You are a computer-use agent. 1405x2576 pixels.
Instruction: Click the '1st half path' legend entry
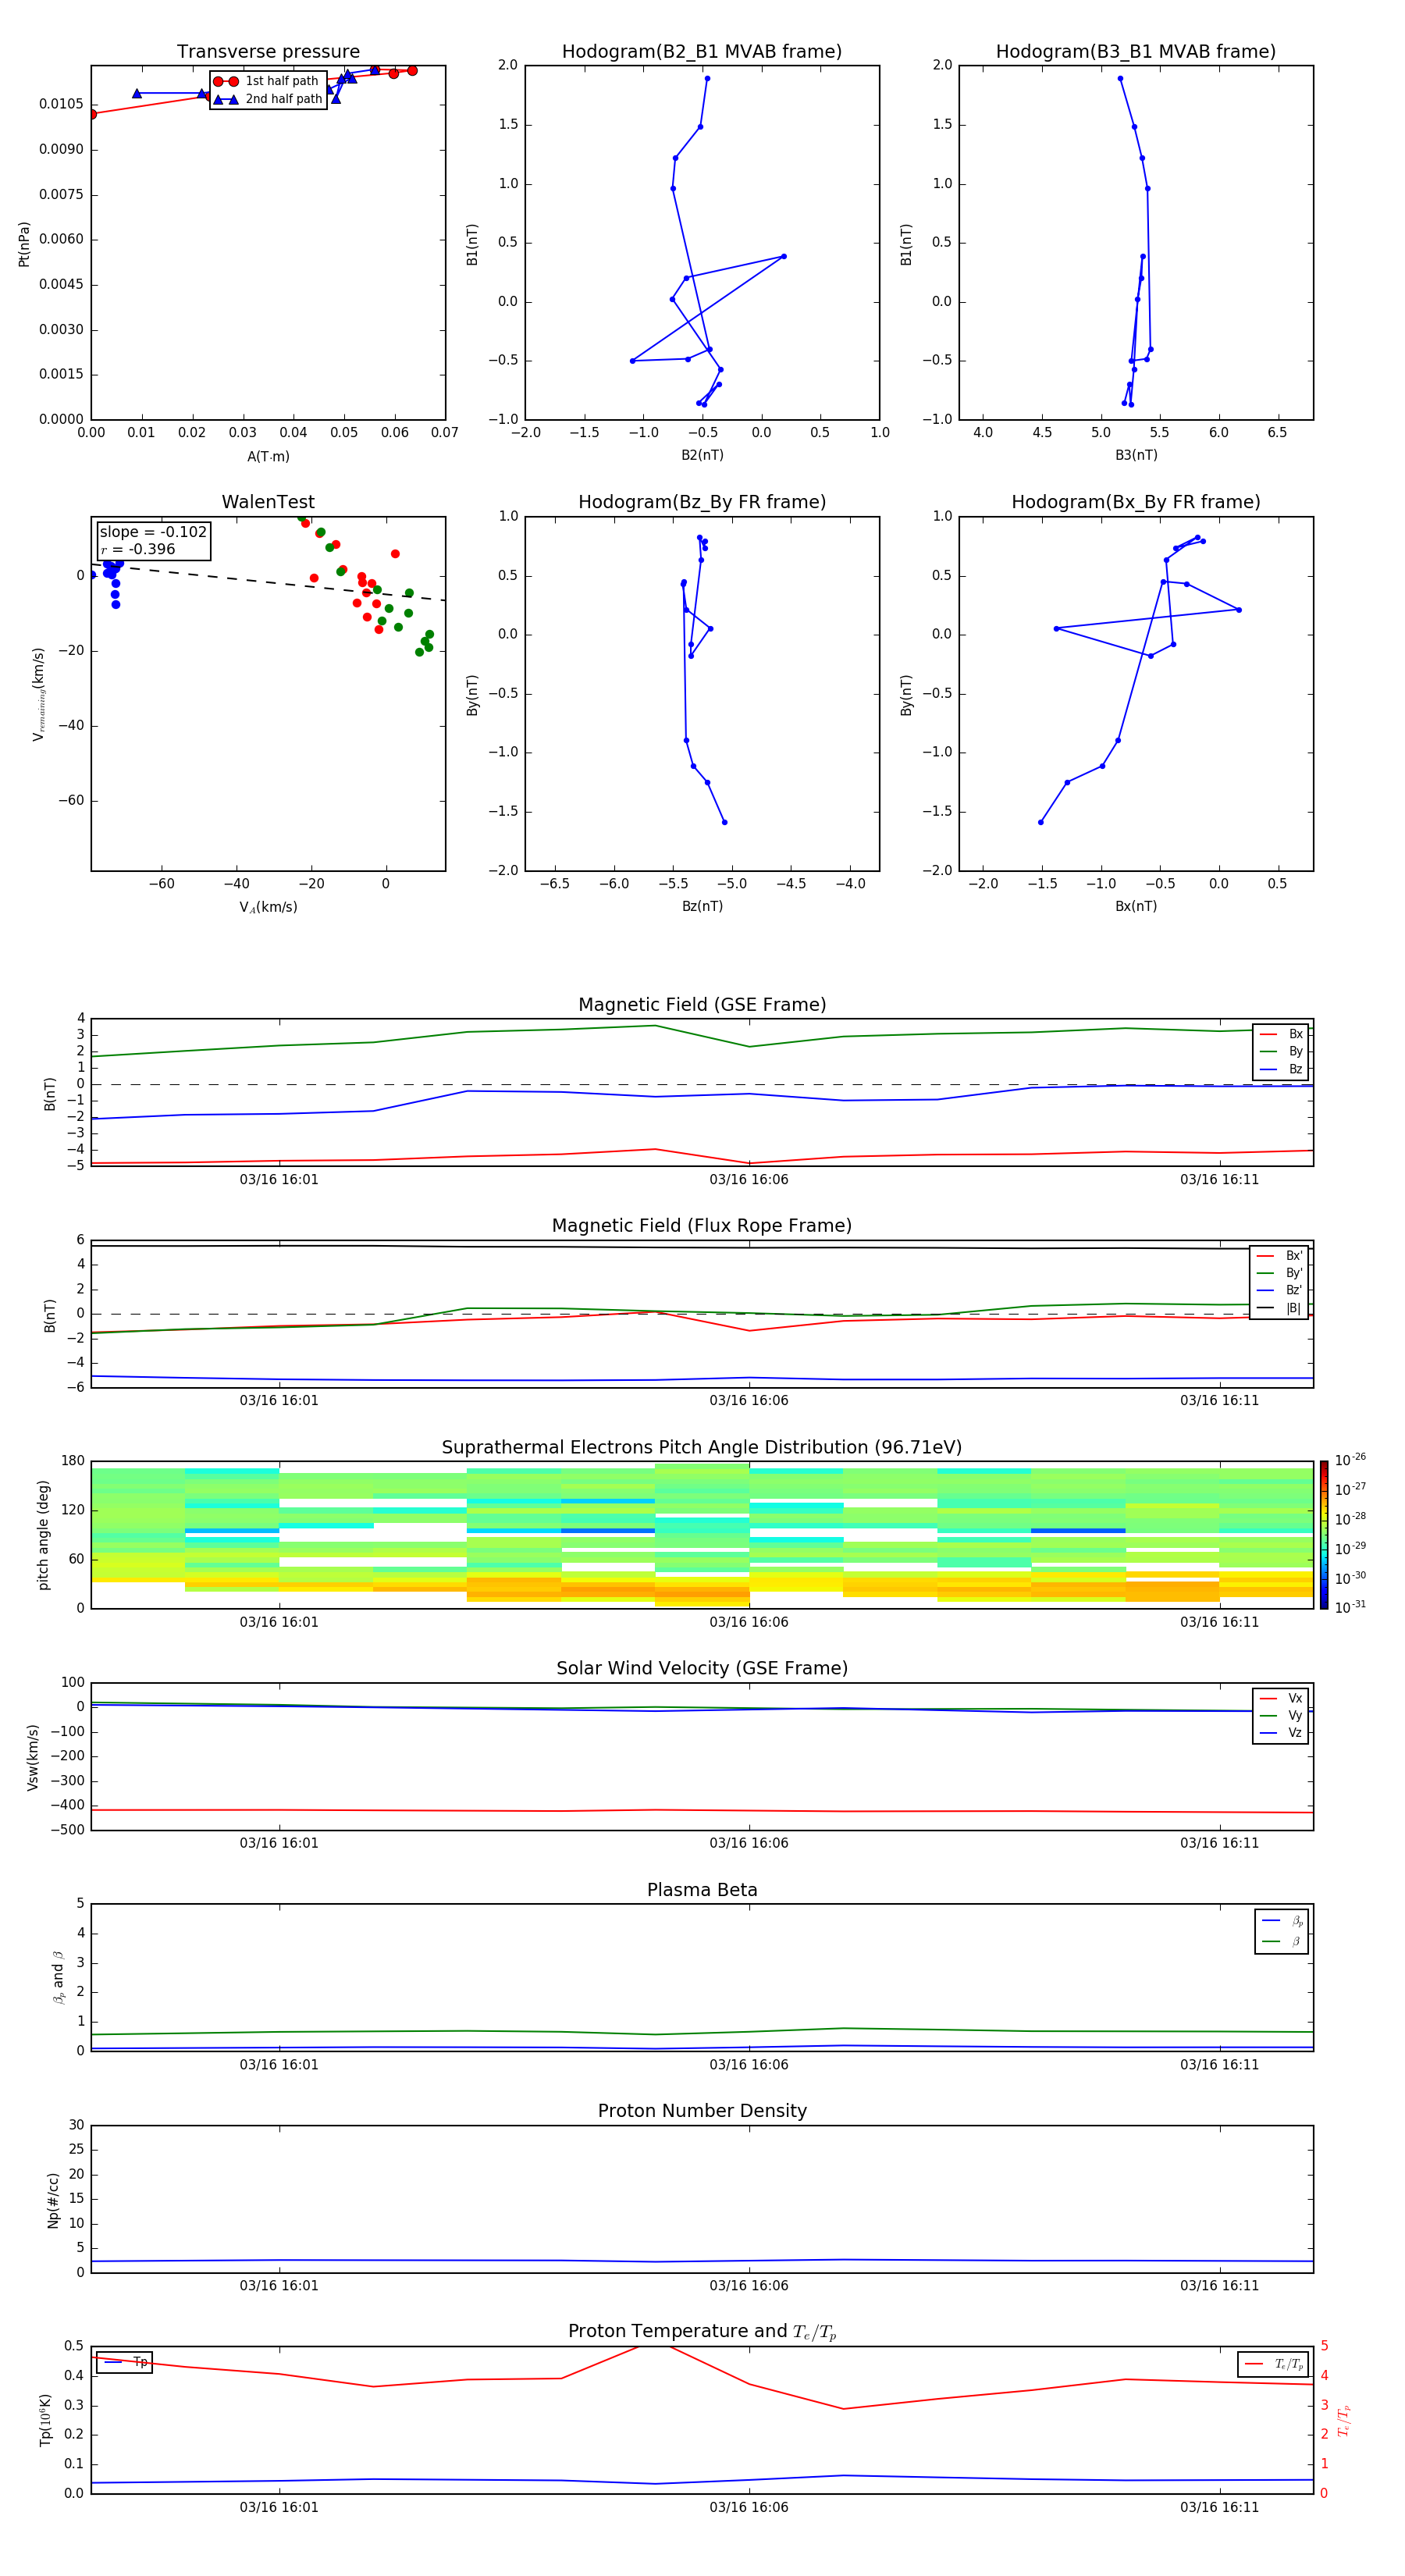[266, 81]
